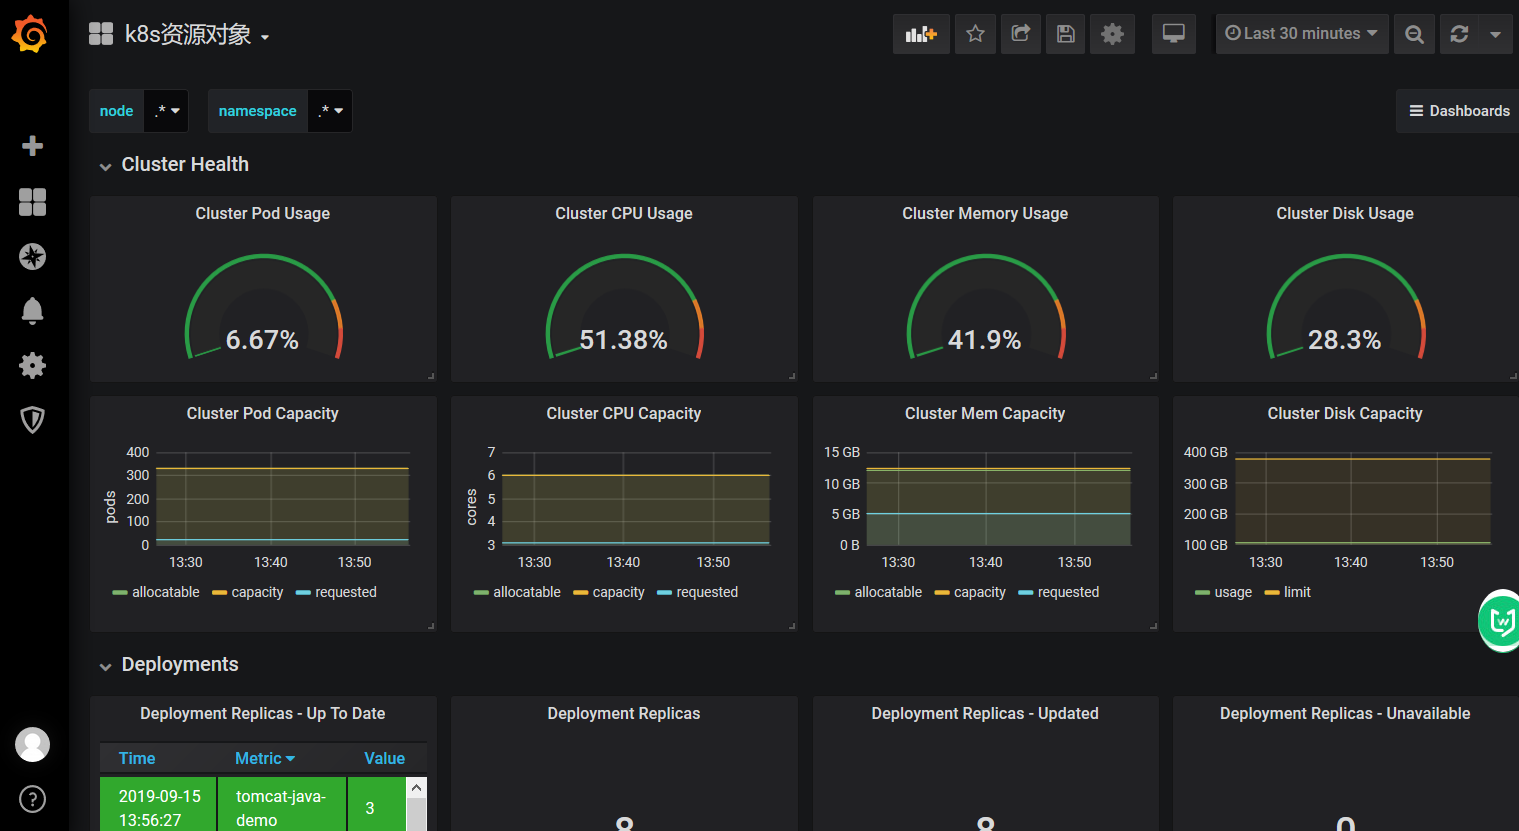Image resolution: width=1519 pixels, height=831 pixels.
Task: Open Cluster Disk Usage panel title menu
Action: [1345, 213]
